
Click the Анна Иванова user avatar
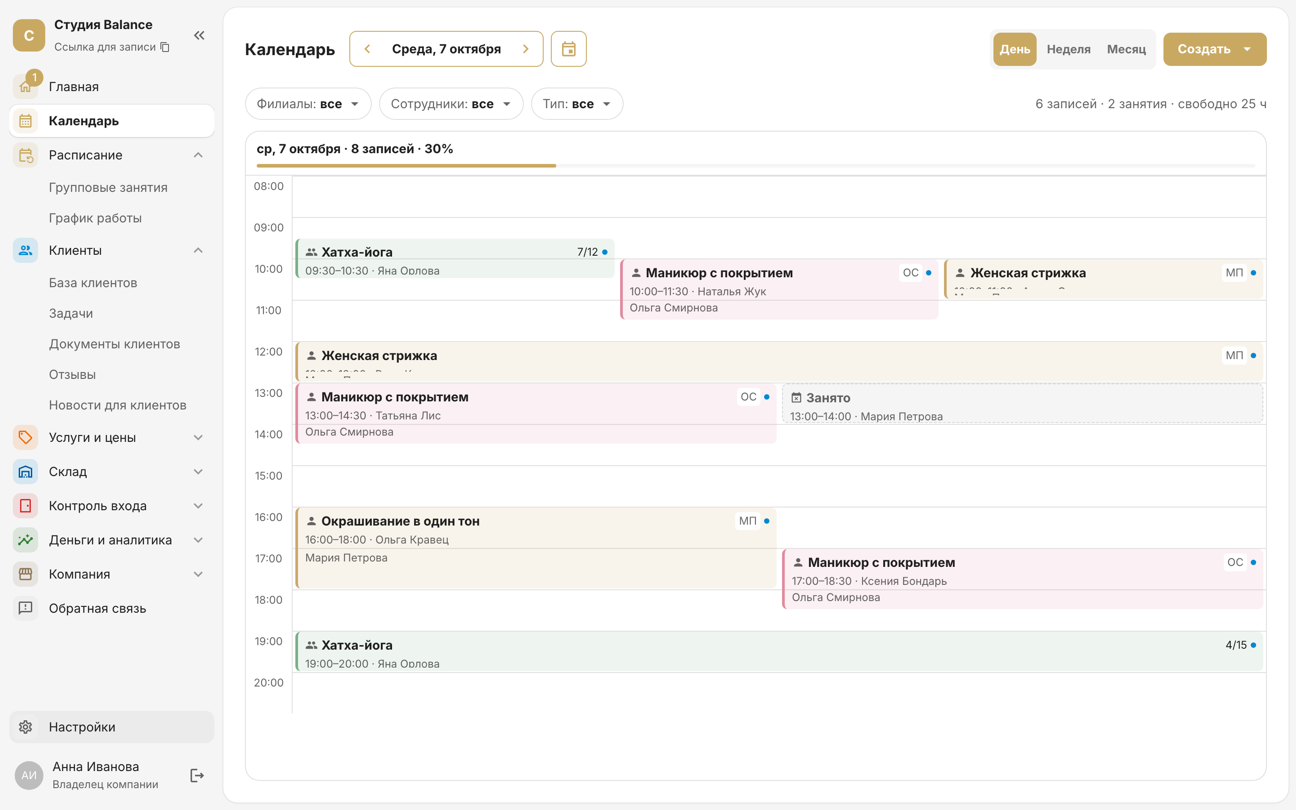point(29,775)
